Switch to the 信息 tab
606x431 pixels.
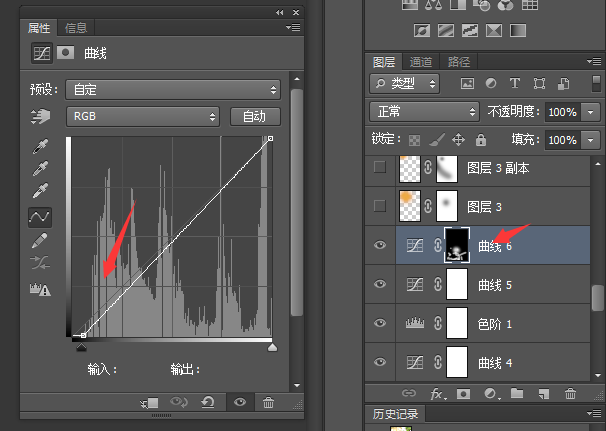click(75, 28)
